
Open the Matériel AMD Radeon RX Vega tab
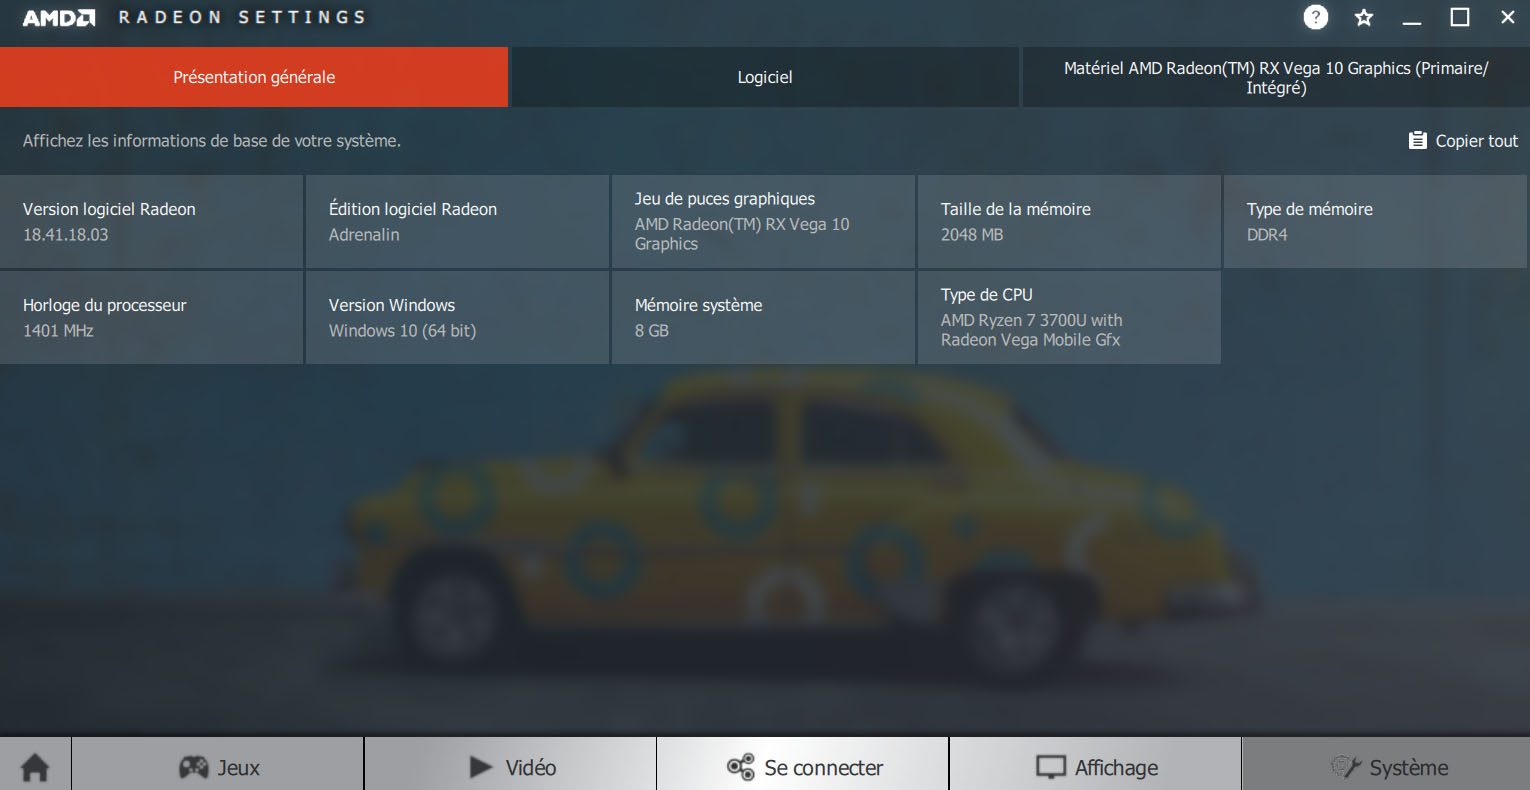1275,77
